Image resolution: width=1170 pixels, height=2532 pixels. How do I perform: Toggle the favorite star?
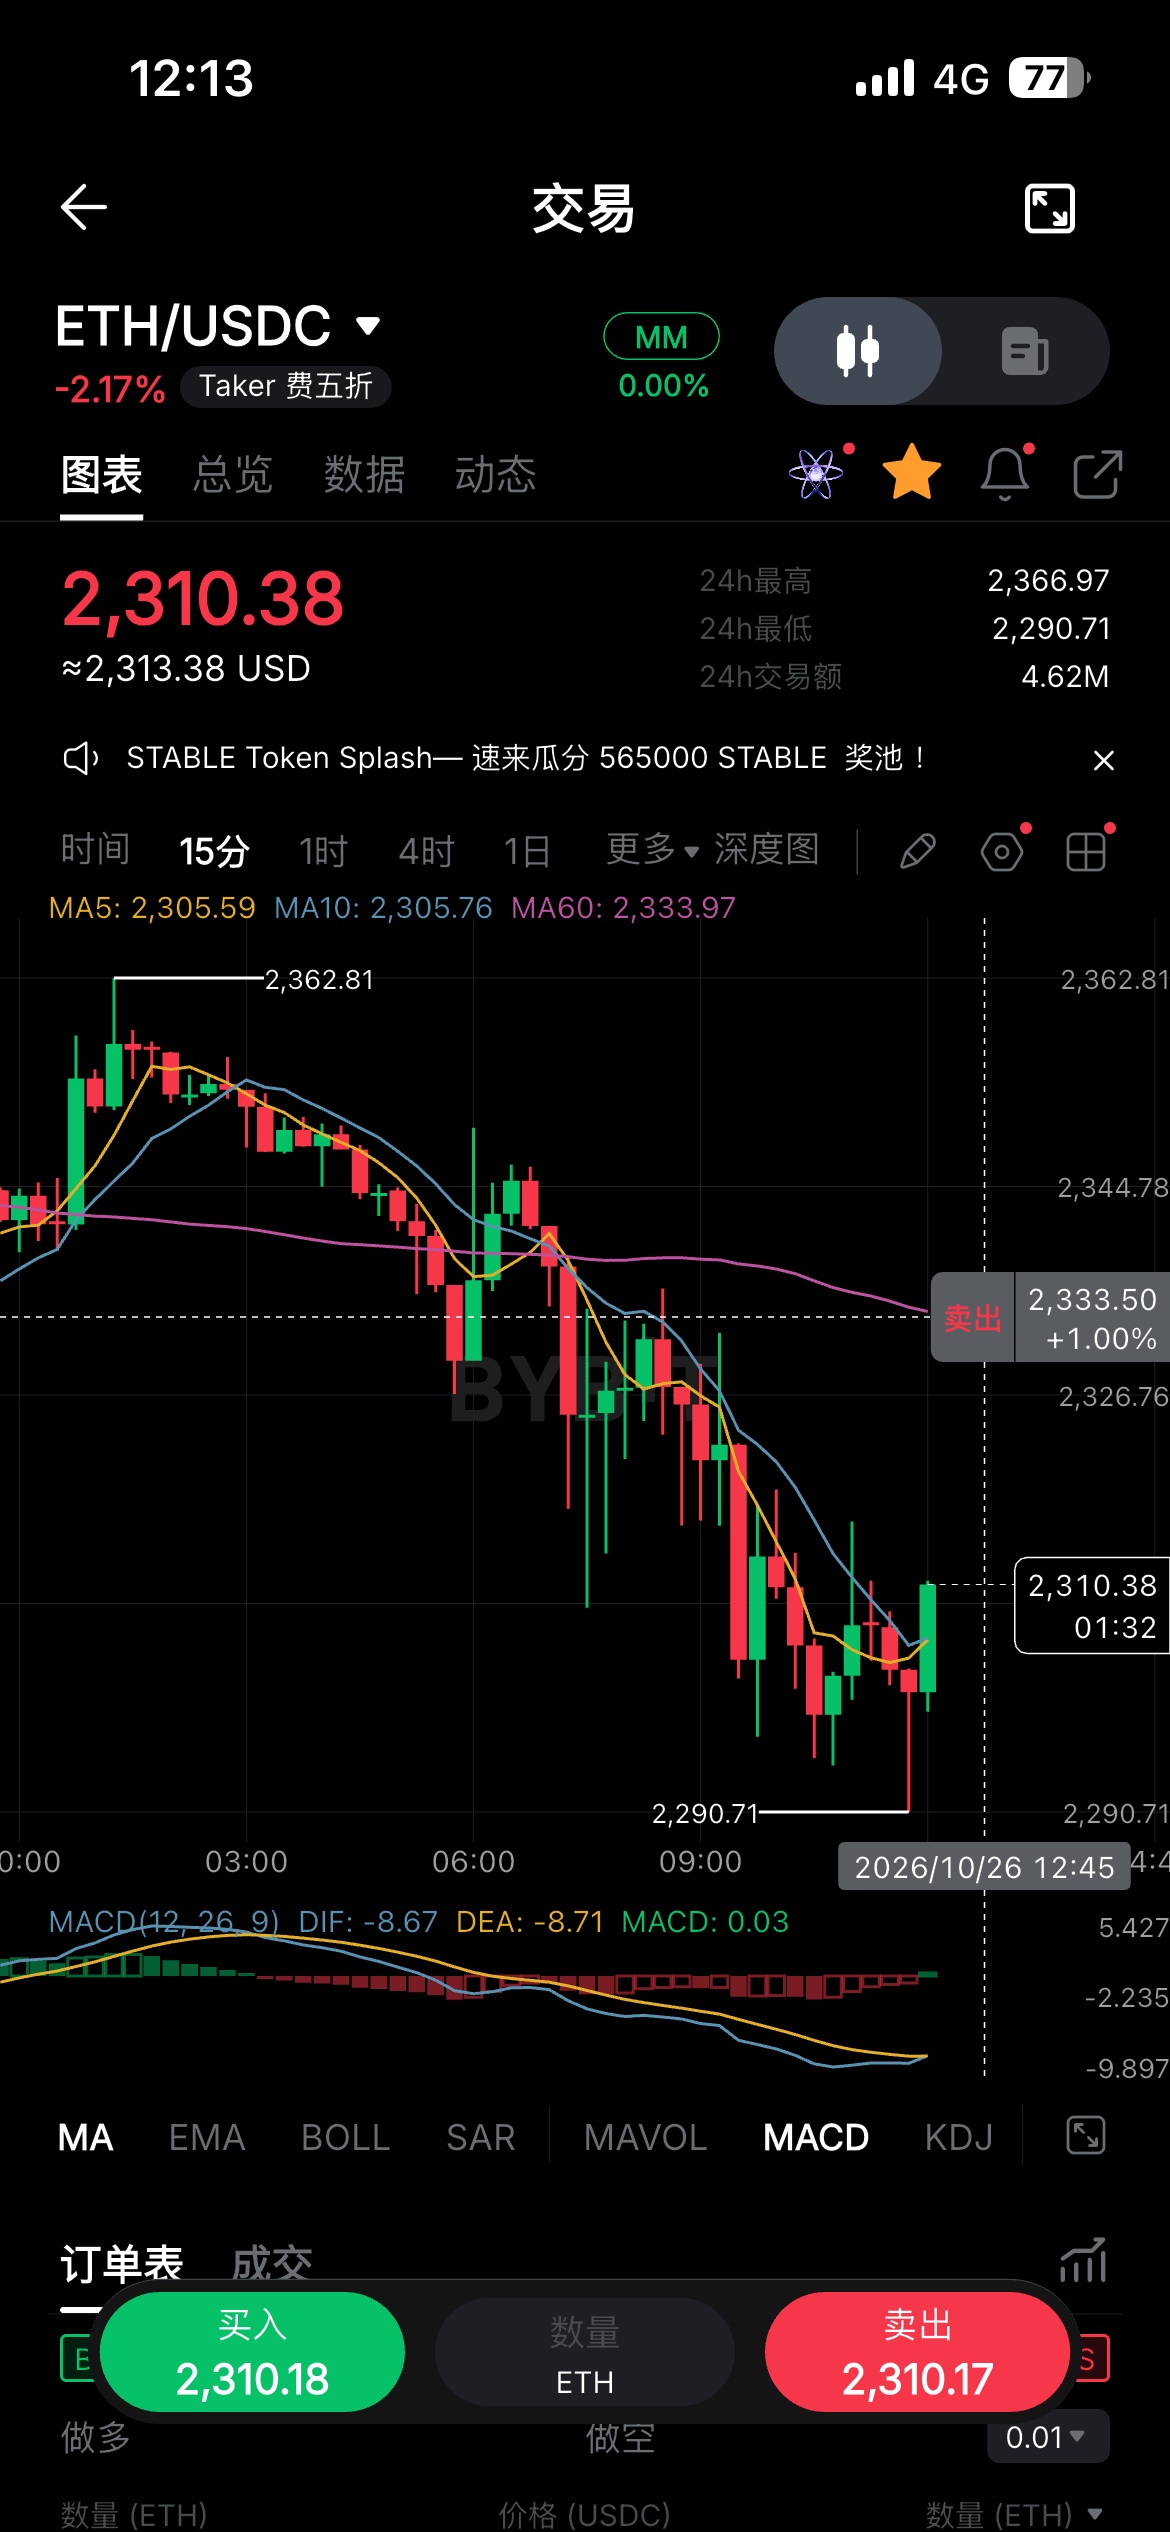pos(911,473)
